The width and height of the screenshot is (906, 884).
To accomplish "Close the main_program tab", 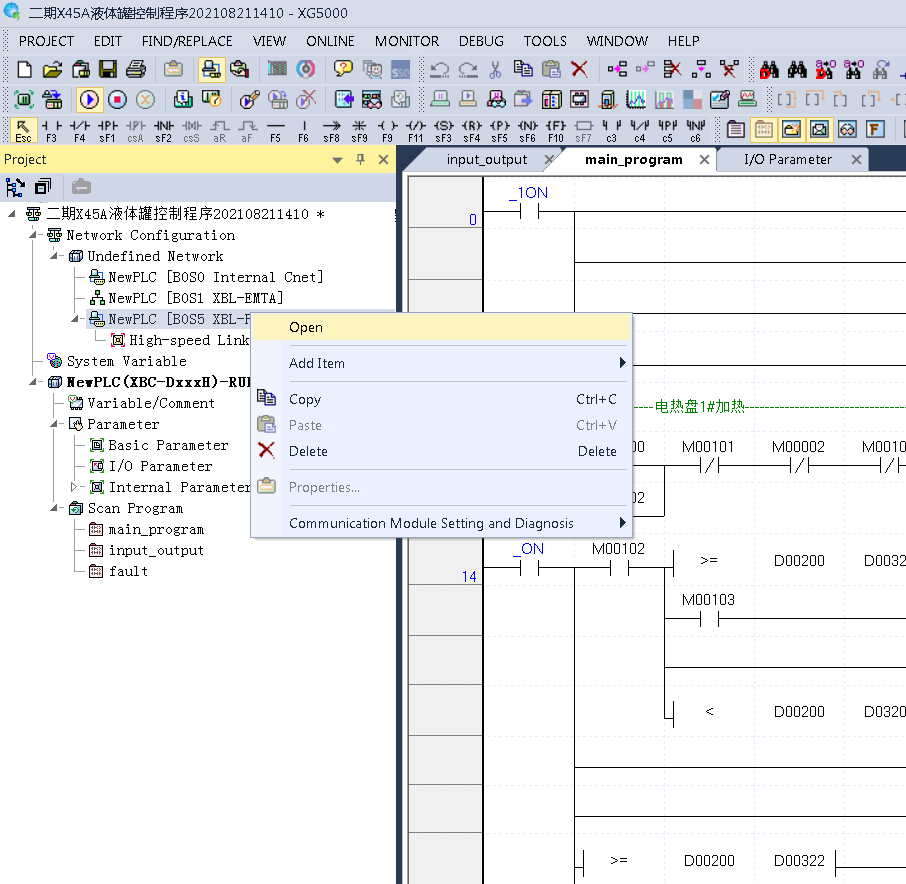I will (x=704, y=160).
